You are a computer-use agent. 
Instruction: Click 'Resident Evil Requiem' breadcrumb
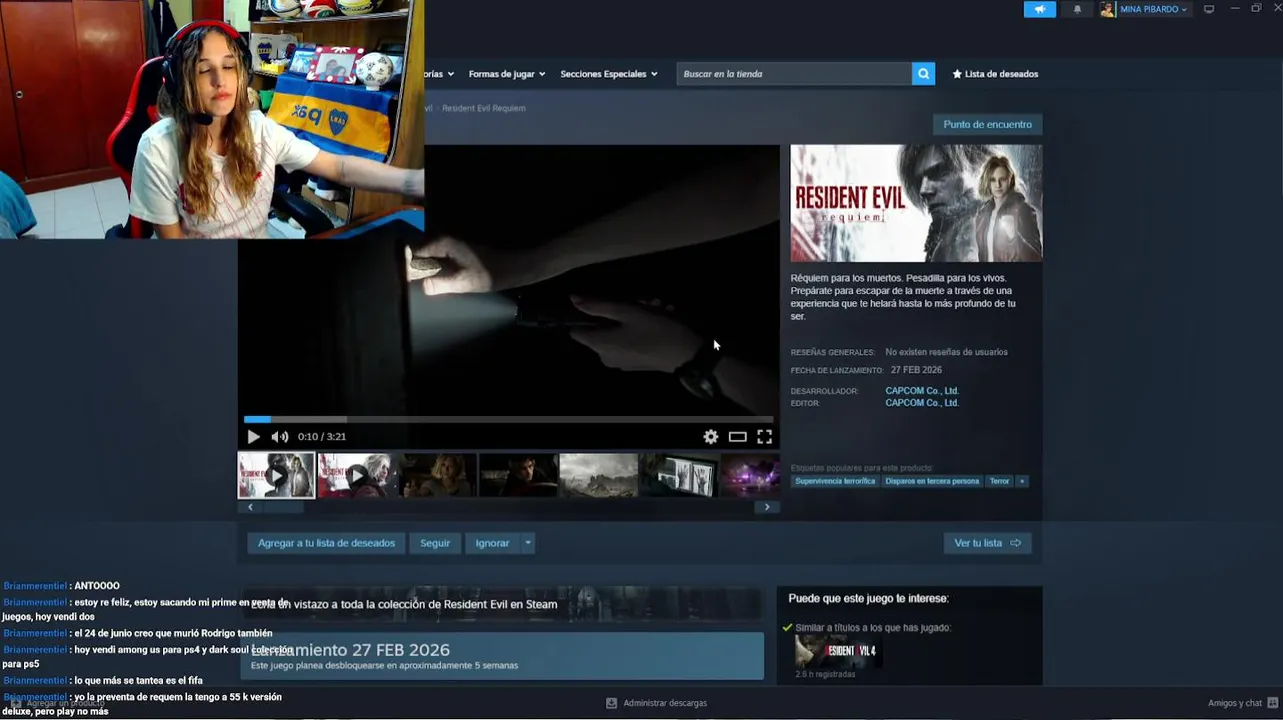click(x=484, y=108)
